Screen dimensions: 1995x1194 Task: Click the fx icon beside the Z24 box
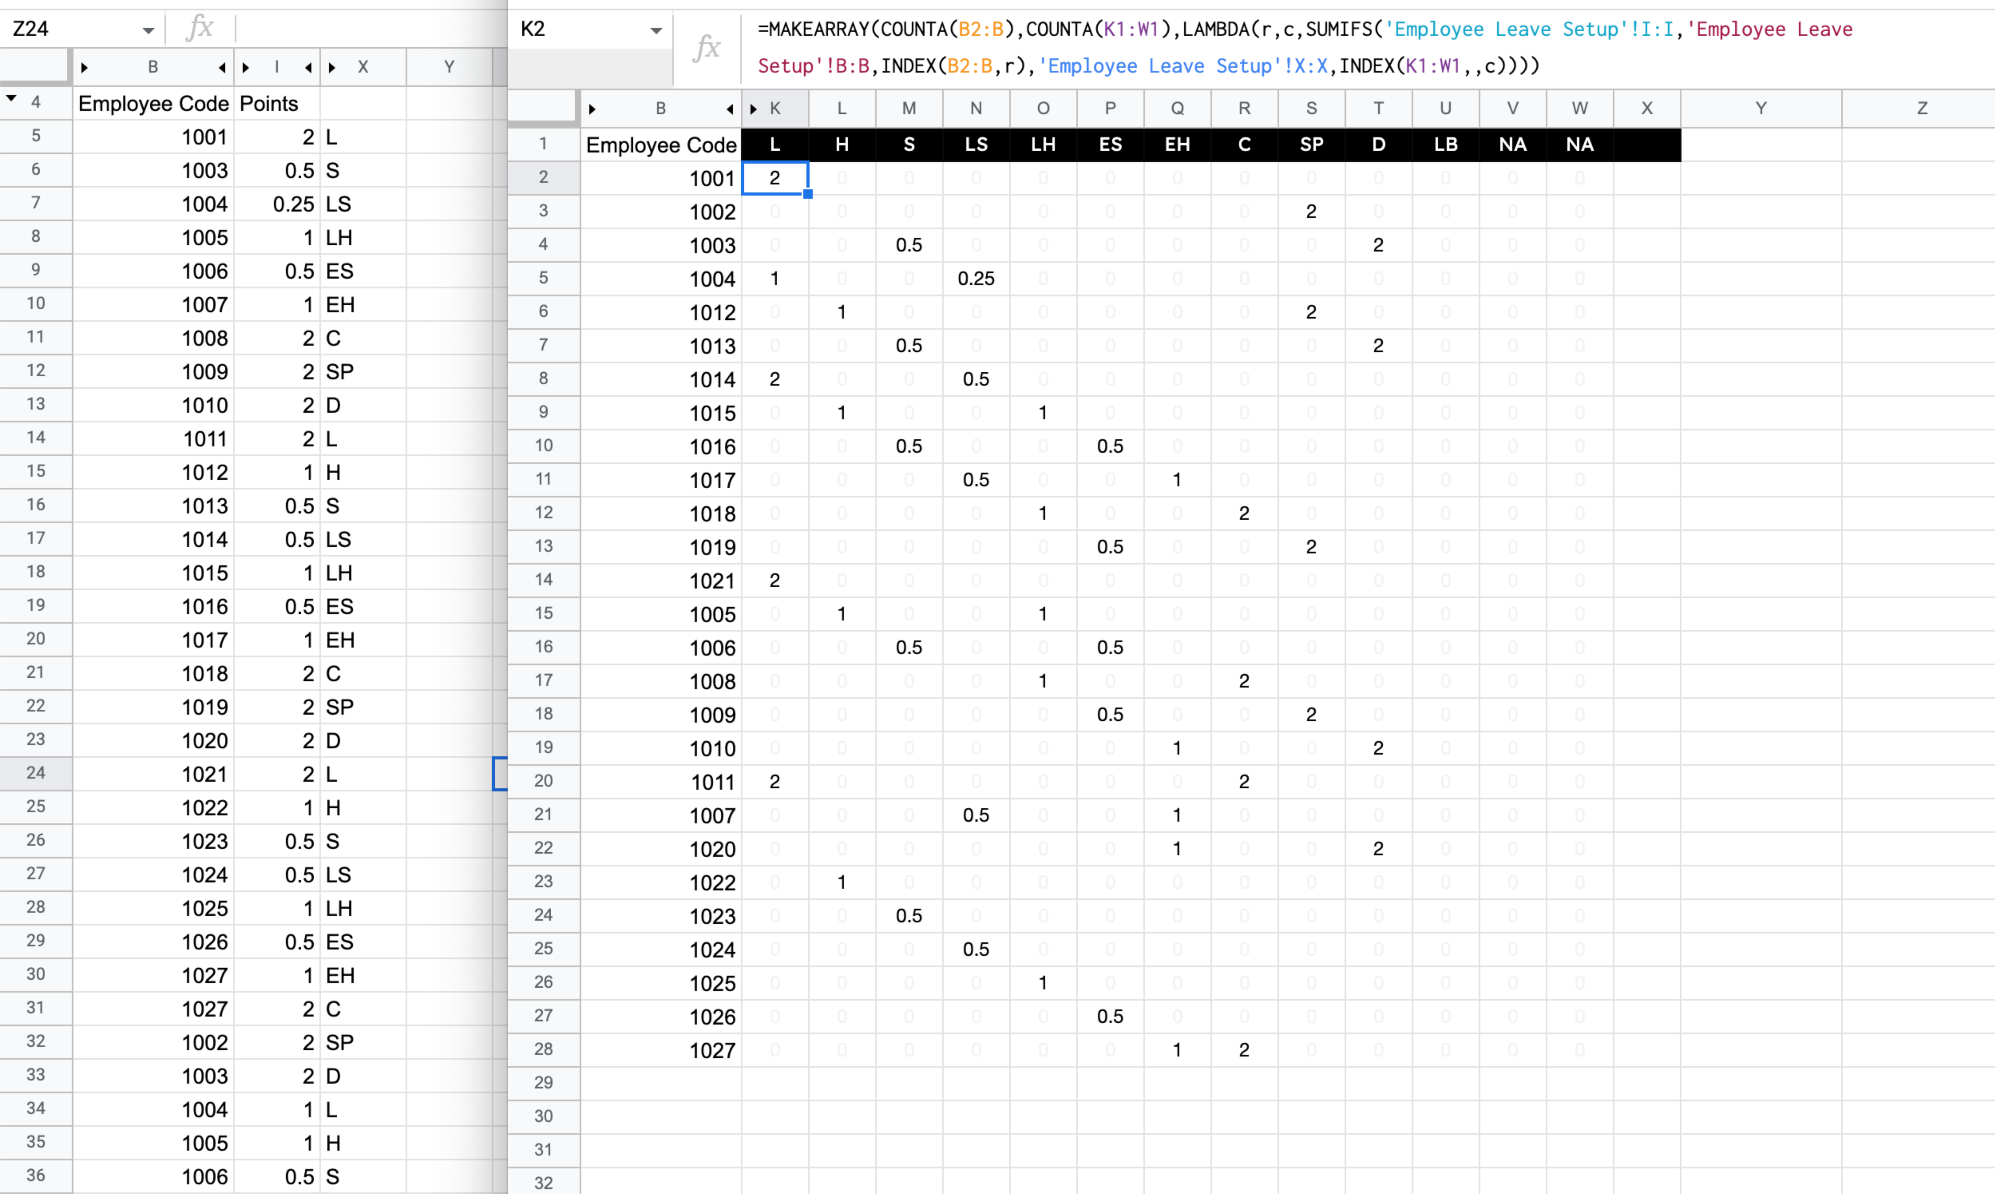click(x=200, y=28)
